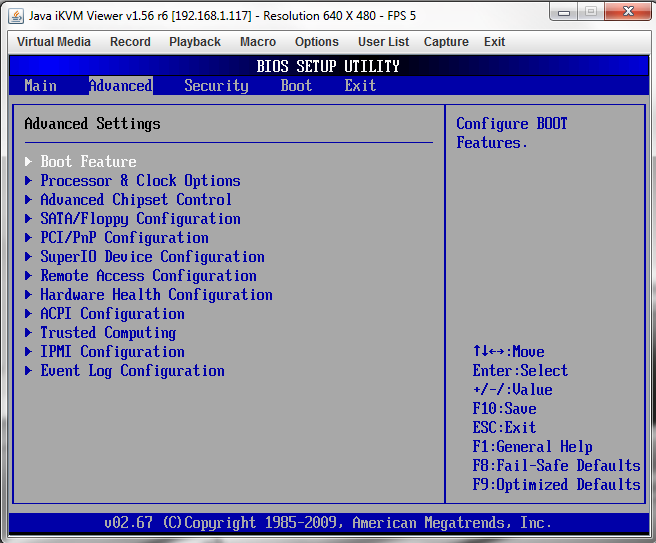Image resolution: width=656 pixels, height=543 pixels.
Task: Select IPMI Configuration entry
Action: (112, 352)
